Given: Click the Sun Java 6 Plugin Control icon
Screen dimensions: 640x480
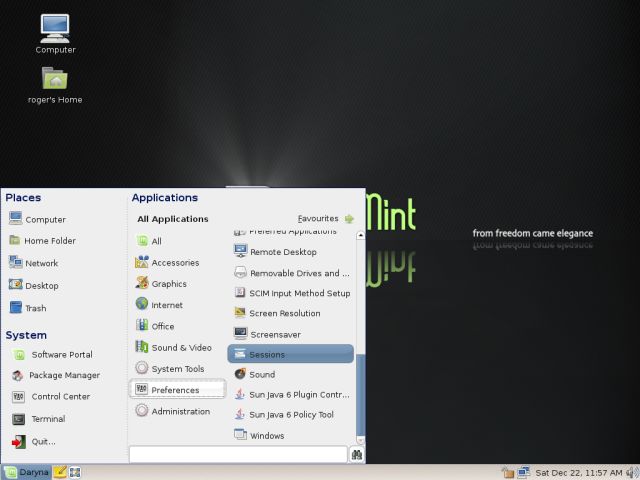Looking at the screenshot, I should pos(240,394).
